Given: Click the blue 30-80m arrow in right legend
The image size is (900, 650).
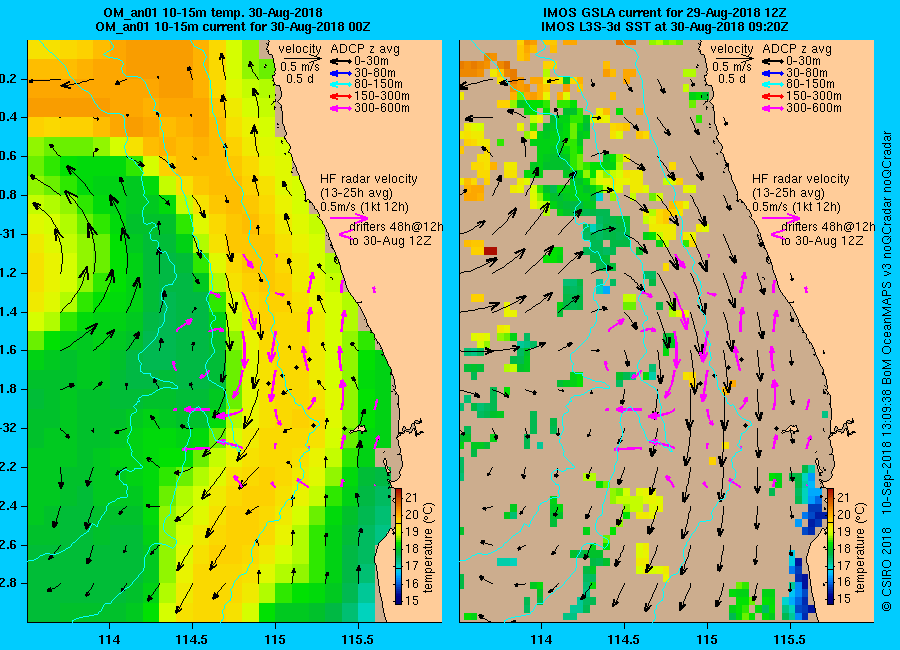Looking at the screenshot, I should coord(773,73).
